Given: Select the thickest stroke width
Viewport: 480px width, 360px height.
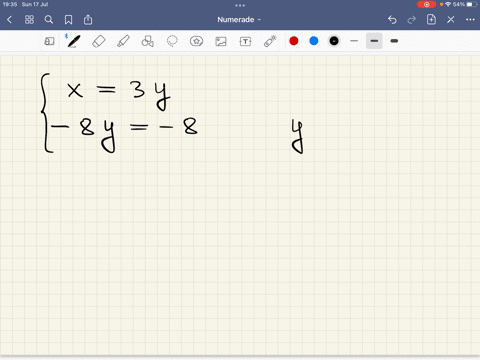Looking at the screenshot, I should 394,41.
